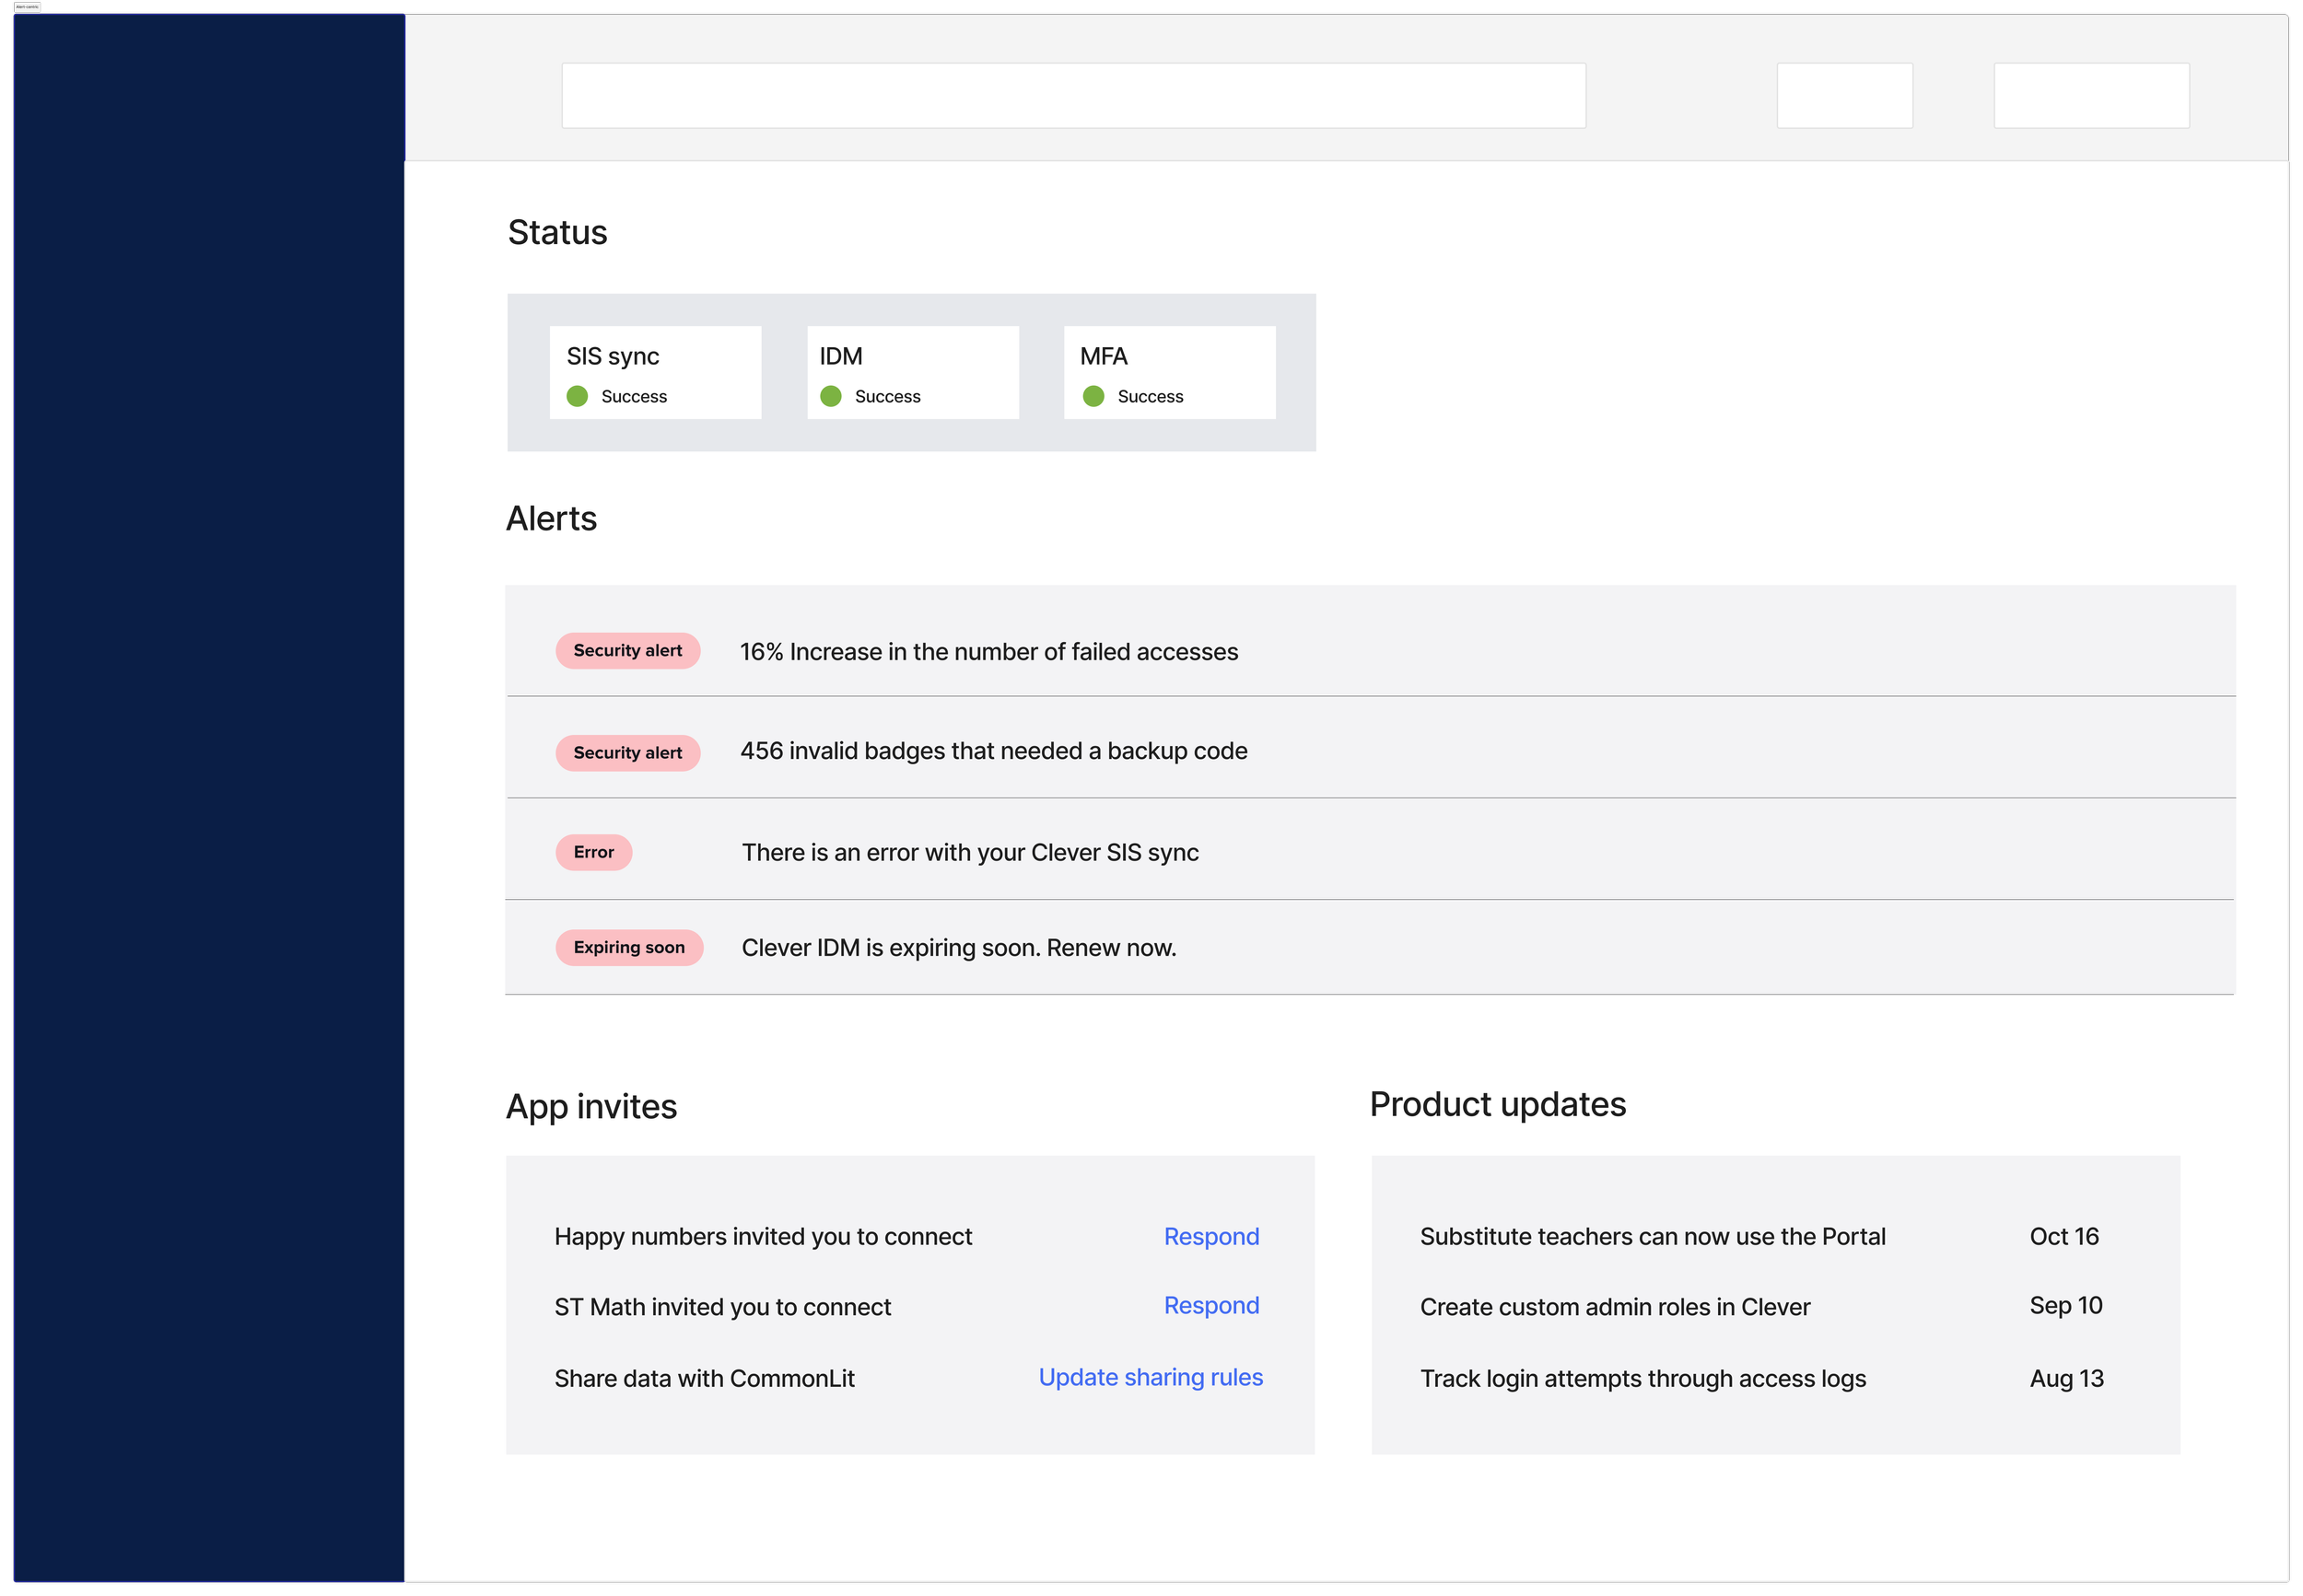Open the SIS sync status card

coord(655,372)
